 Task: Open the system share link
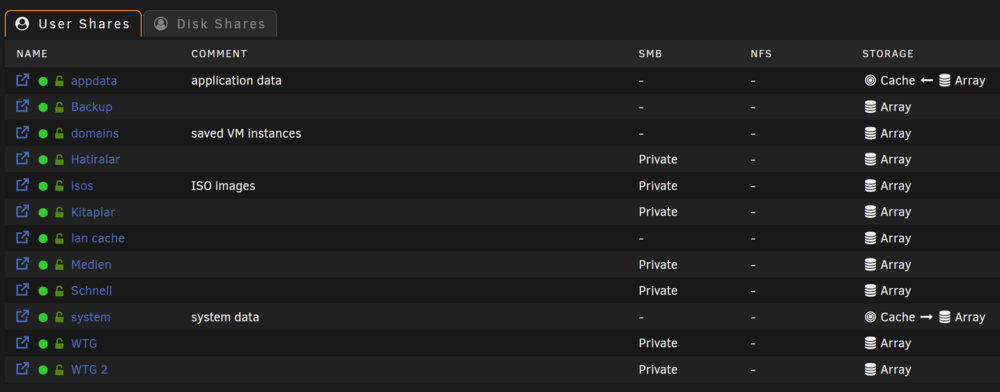pos(91,317)
